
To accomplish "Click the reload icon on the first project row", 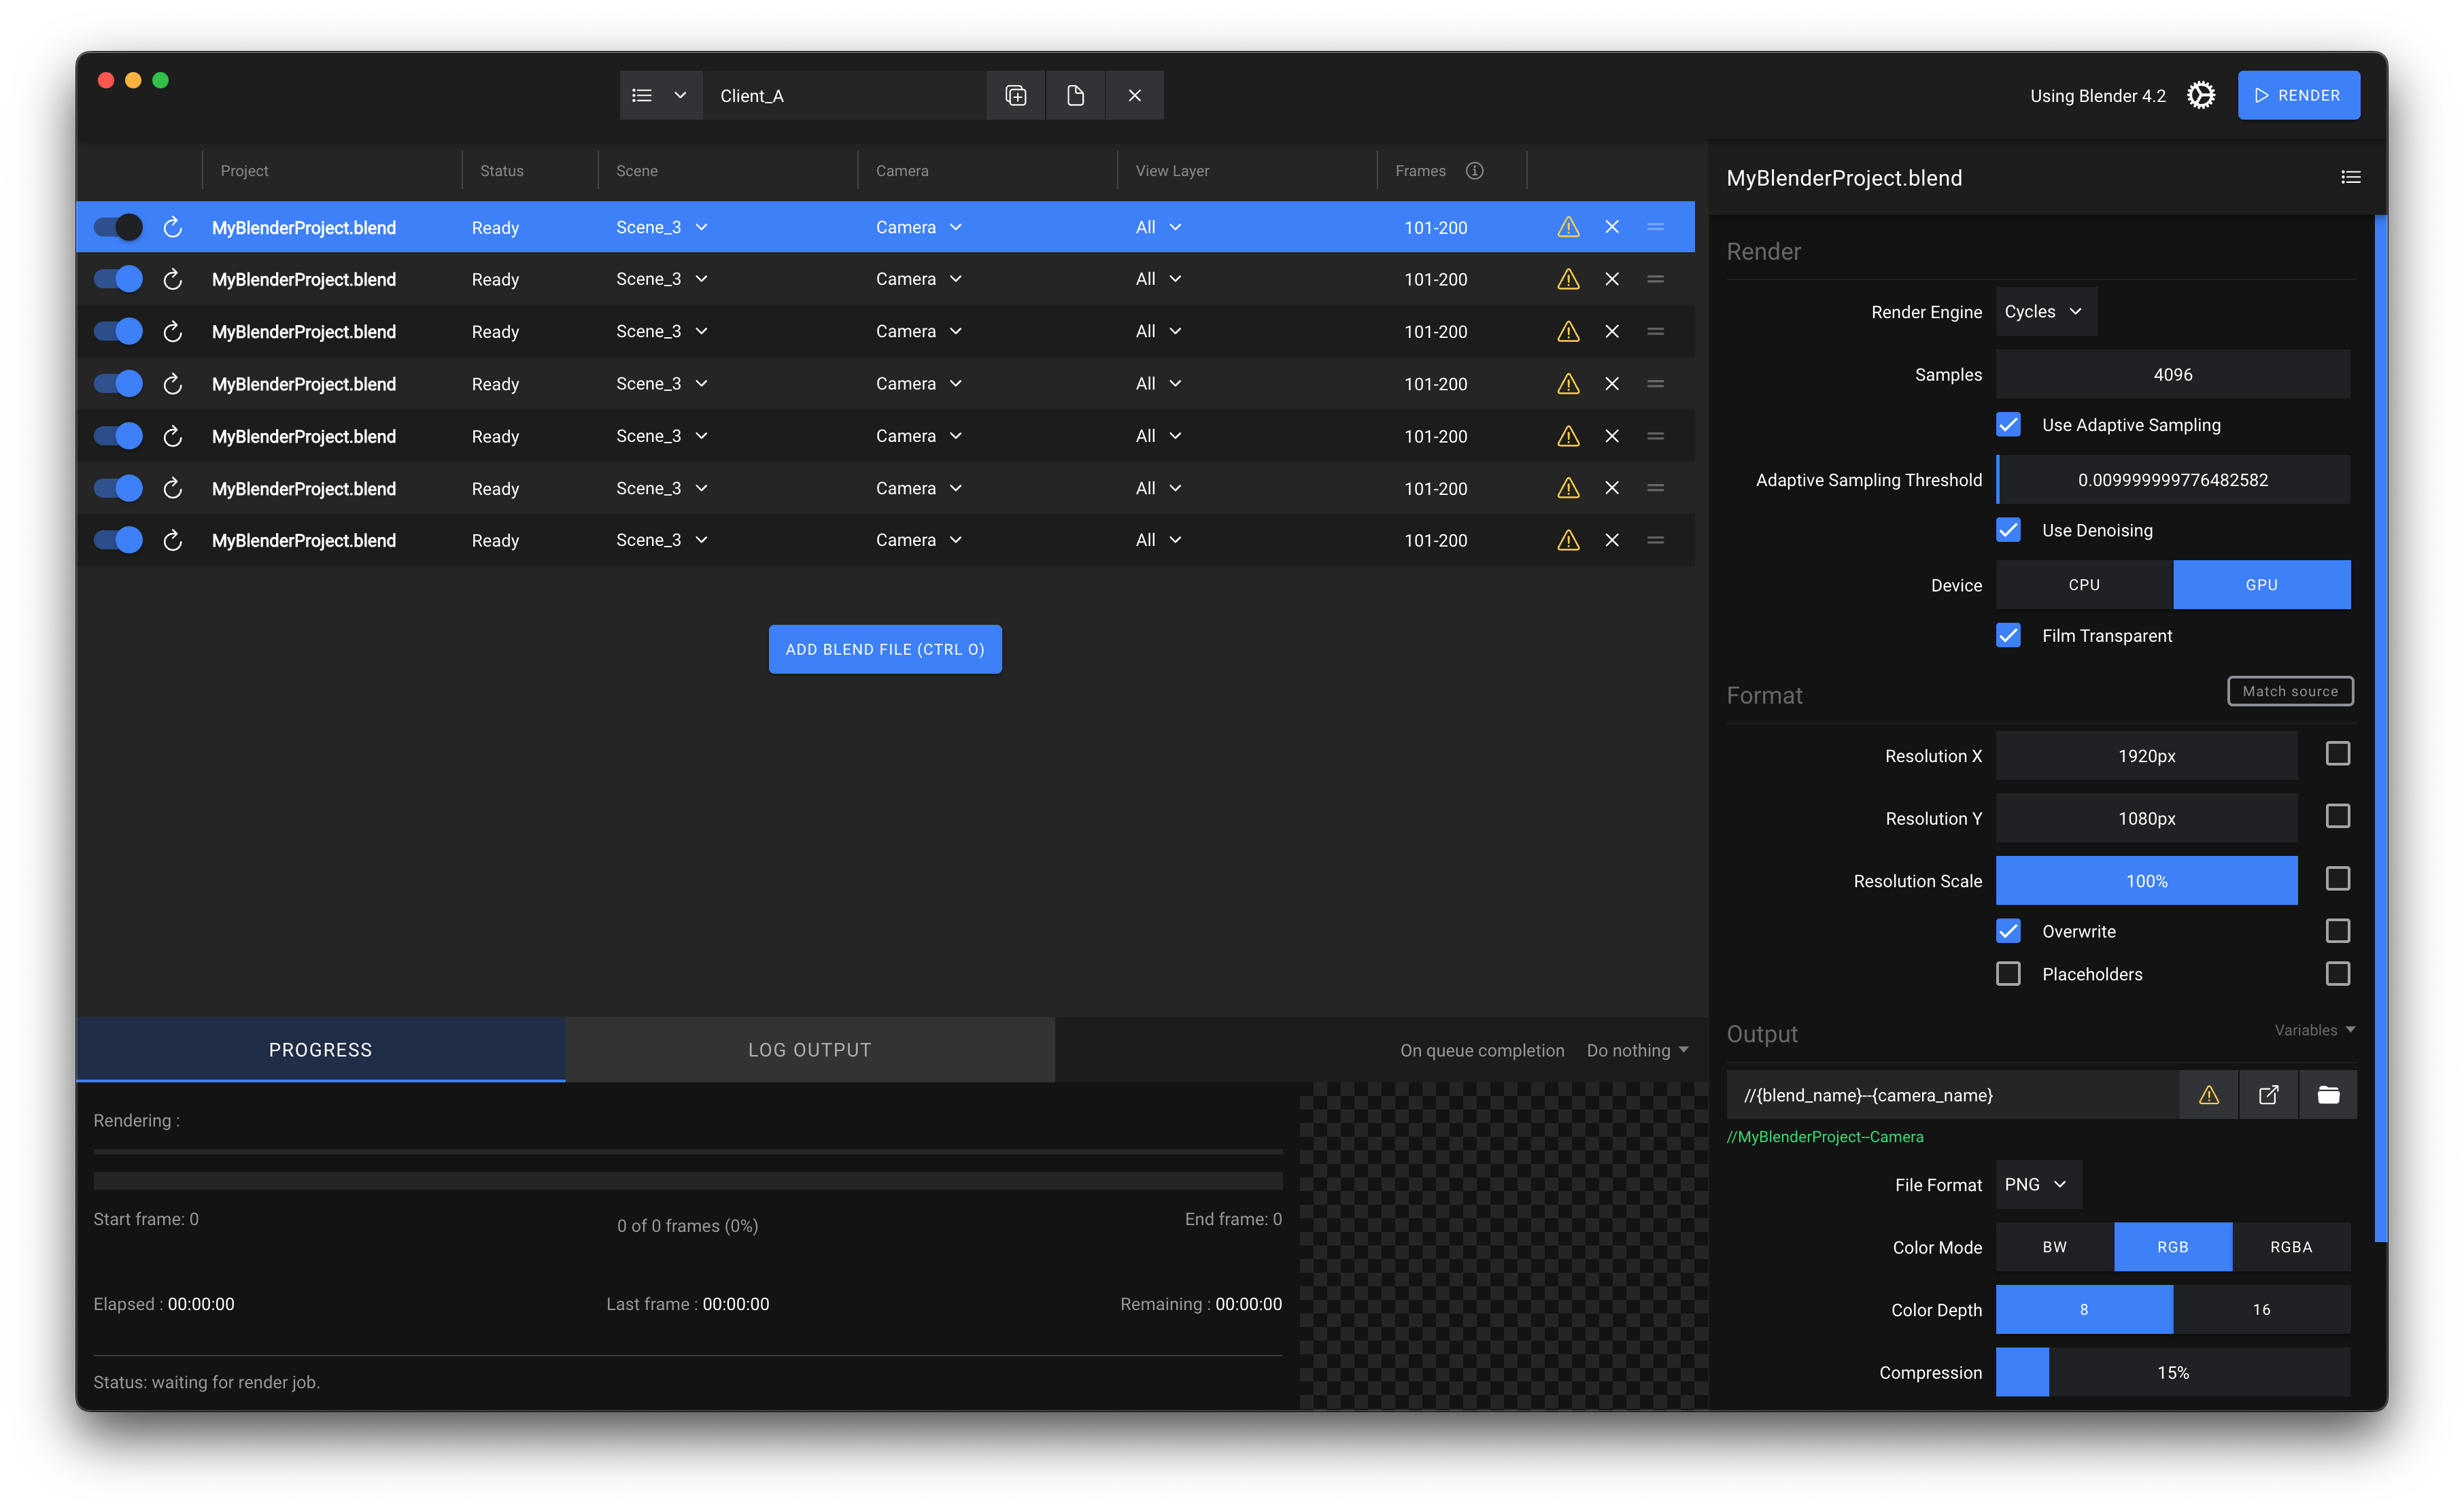I will (172, 228).
